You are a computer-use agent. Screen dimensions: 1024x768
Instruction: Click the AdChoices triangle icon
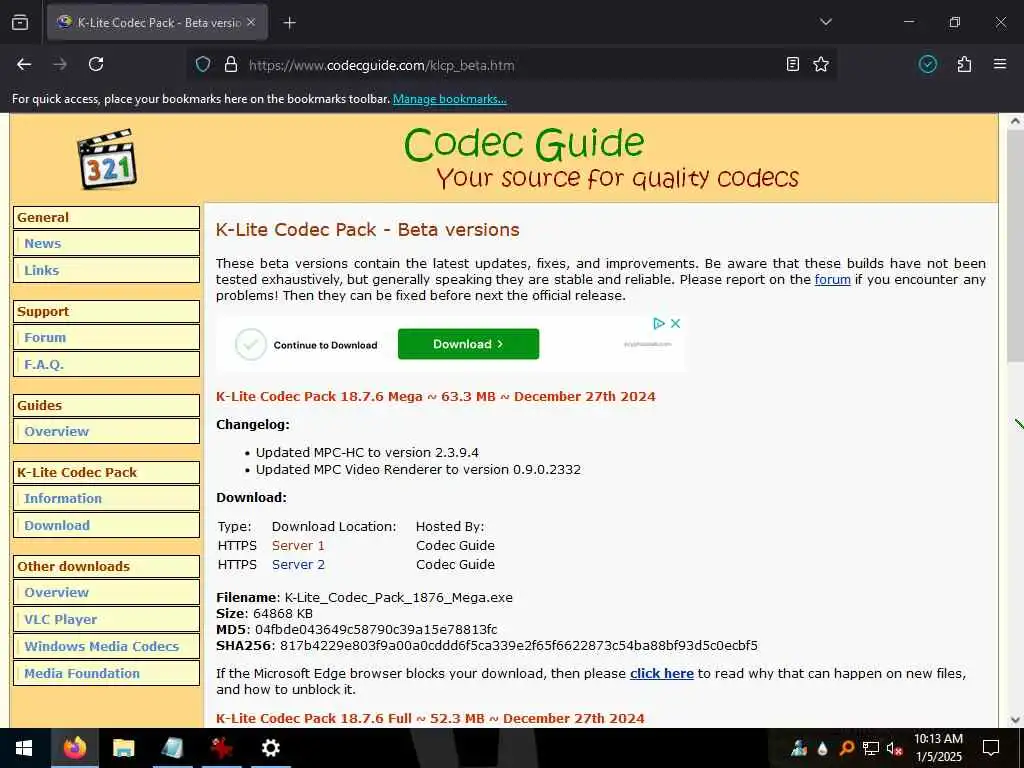click(659, 323)
